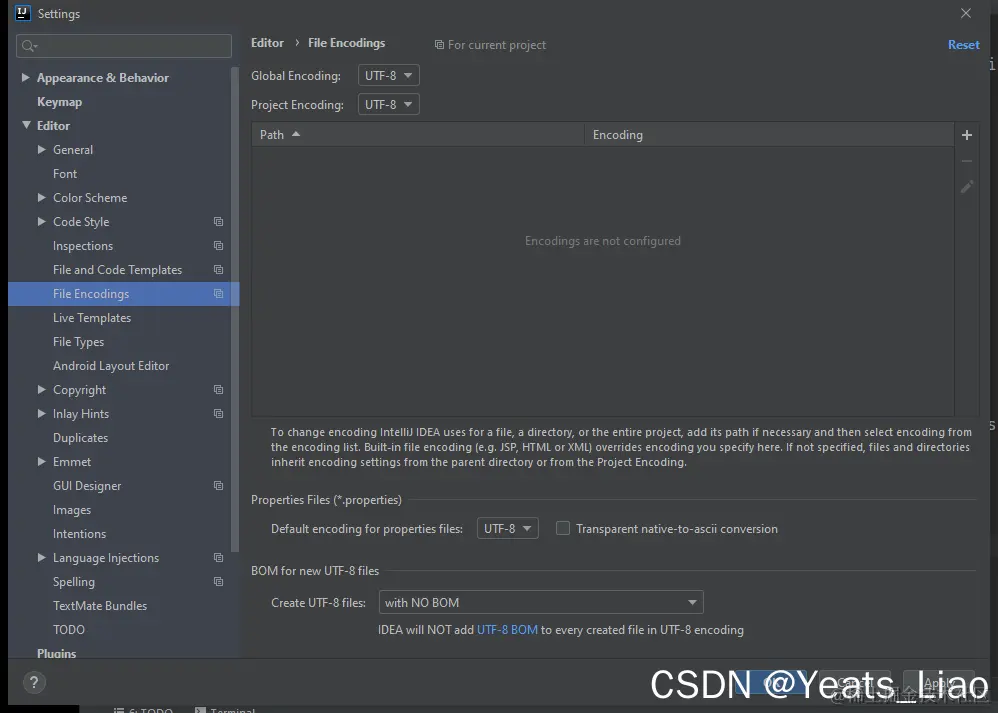Click project-level icon beside GUI Designer
Viewport: 998px width, 713px height.
point(218,486)
